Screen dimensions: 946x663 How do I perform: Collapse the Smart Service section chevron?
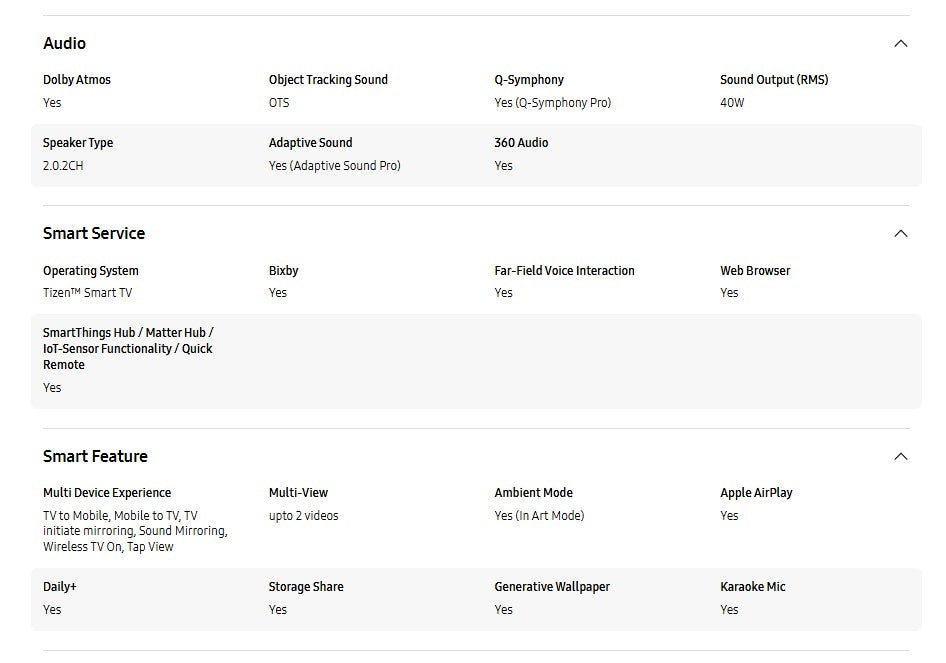point(900,234)
